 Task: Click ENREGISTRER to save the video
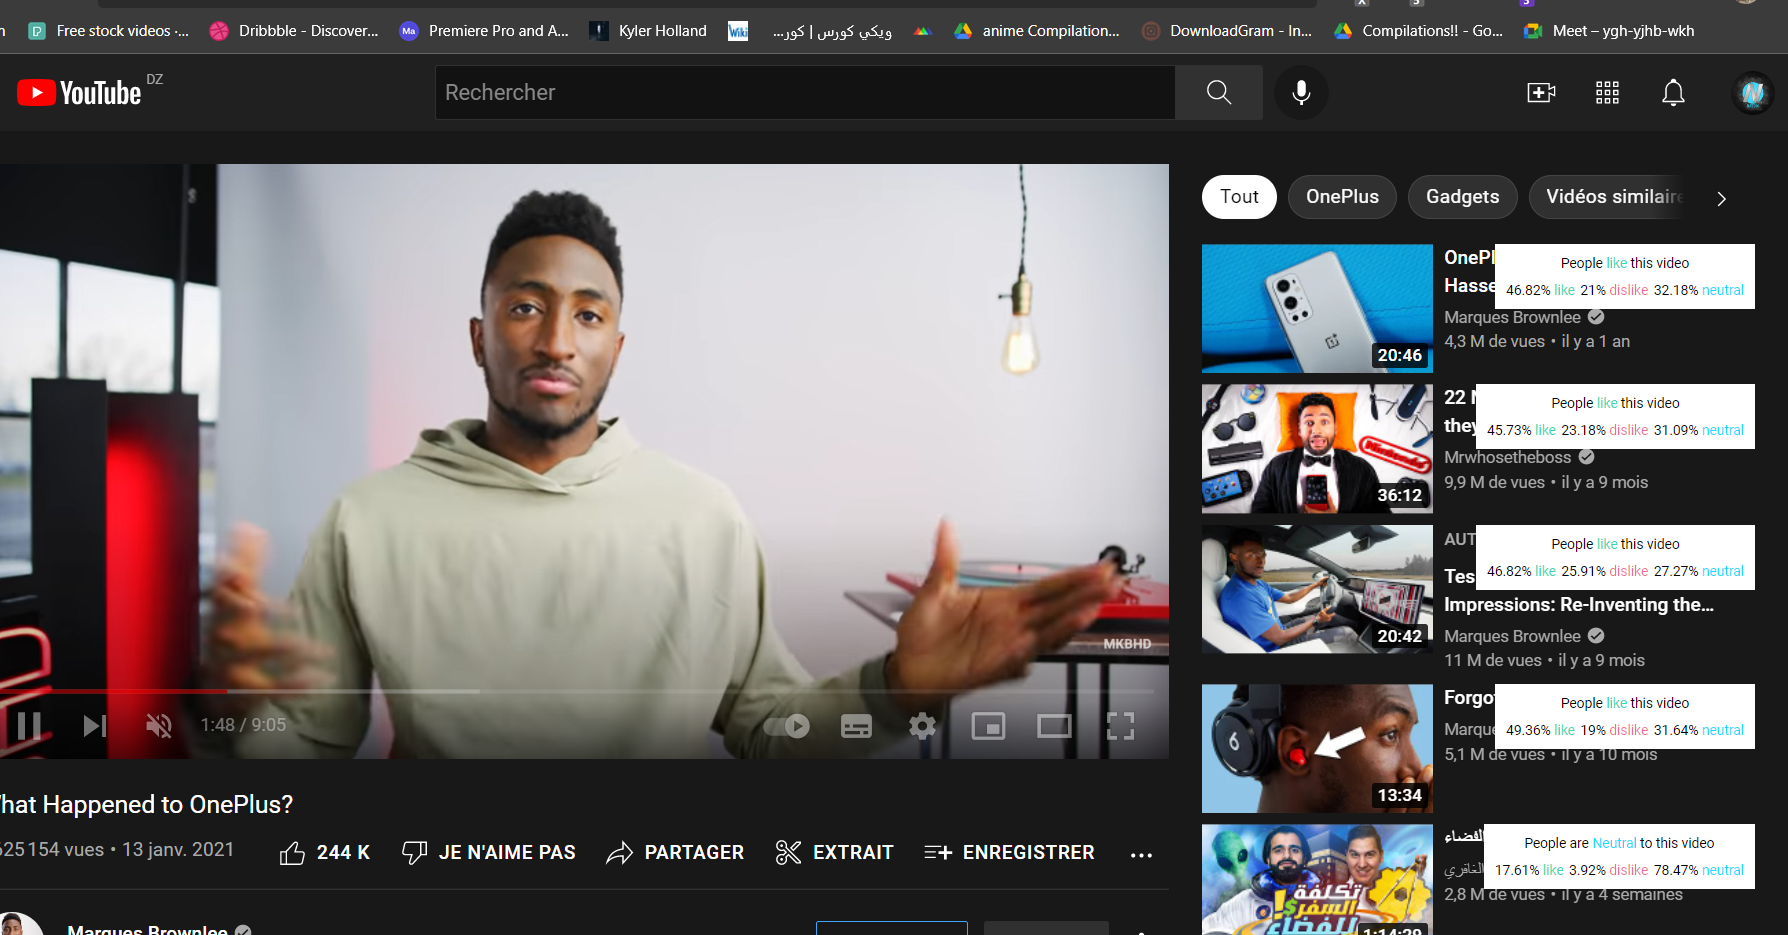[1009, 853]
